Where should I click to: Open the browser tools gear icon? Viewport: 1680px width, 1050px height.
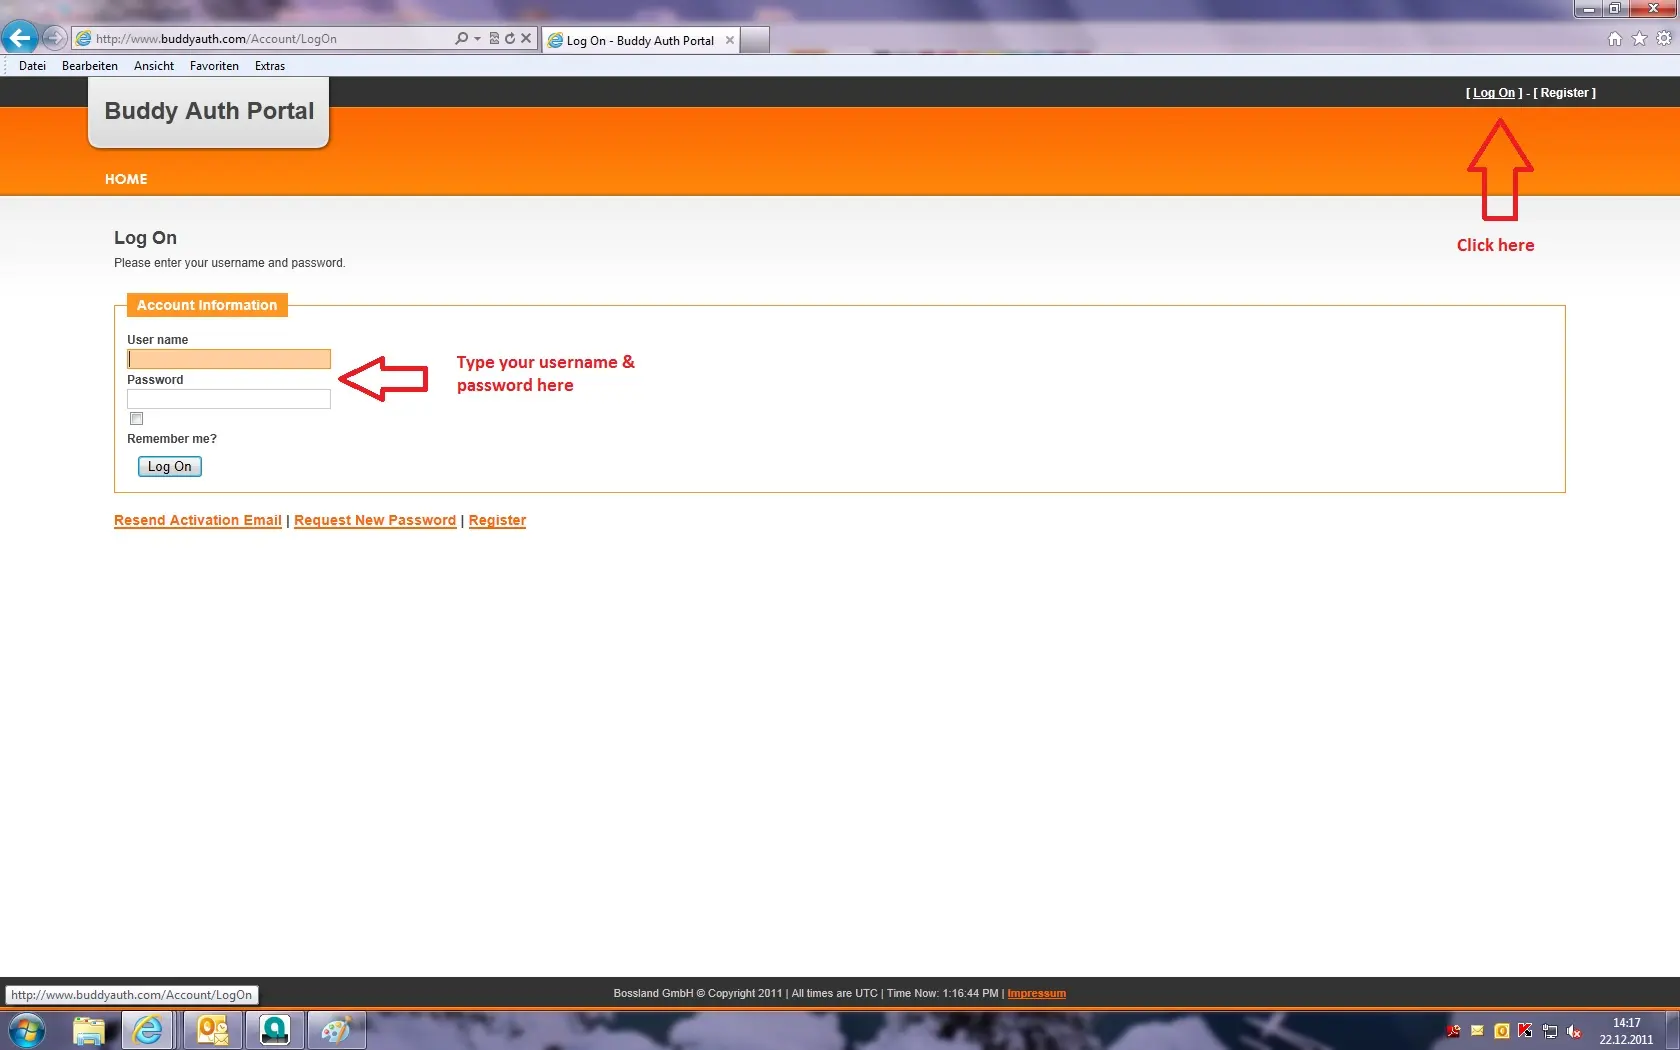[x=1664, y=39]
